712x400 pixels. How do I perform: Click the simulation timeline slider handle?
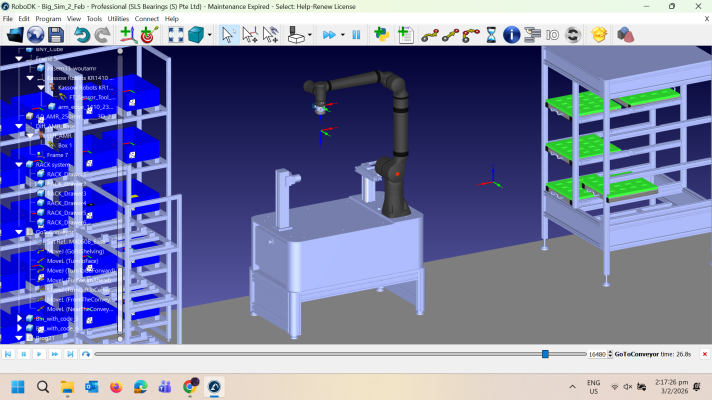tap(545, 354)
